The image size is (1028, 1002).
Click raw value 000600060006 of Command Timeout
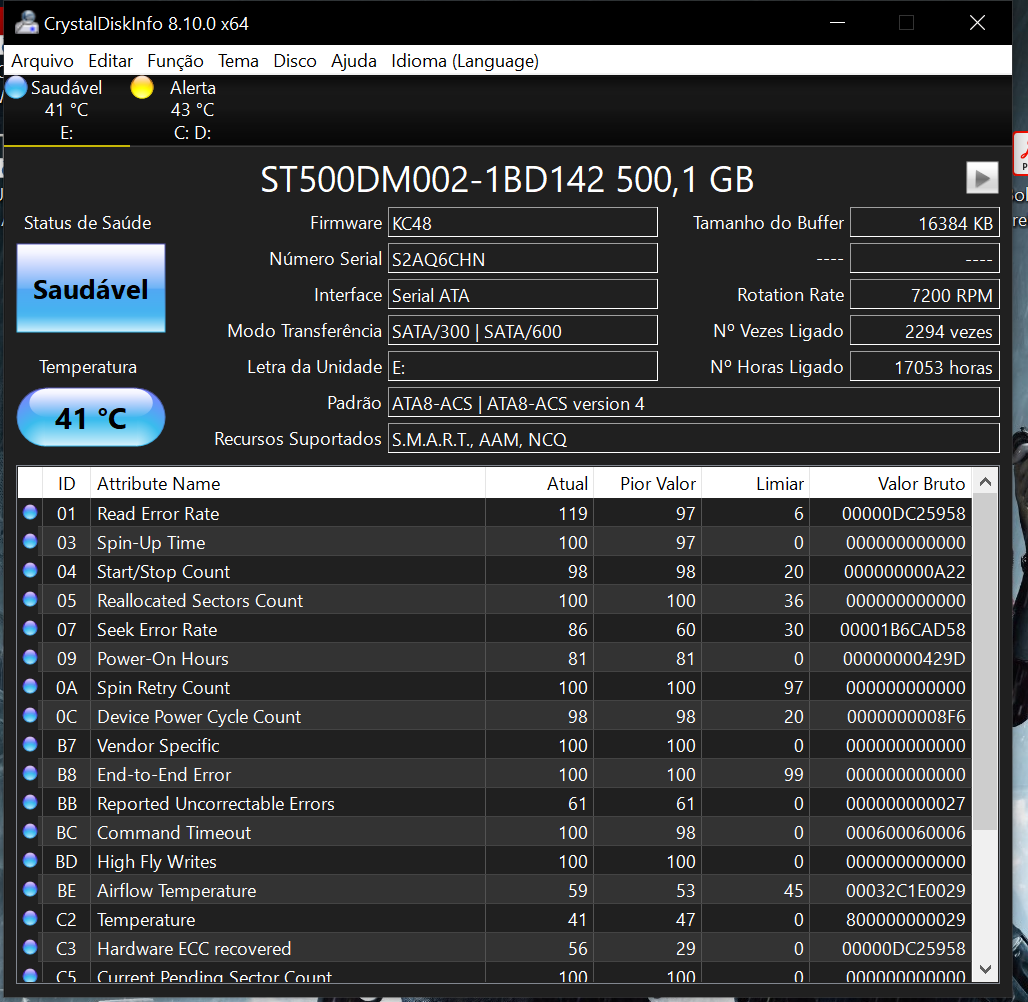pos(905,832)
